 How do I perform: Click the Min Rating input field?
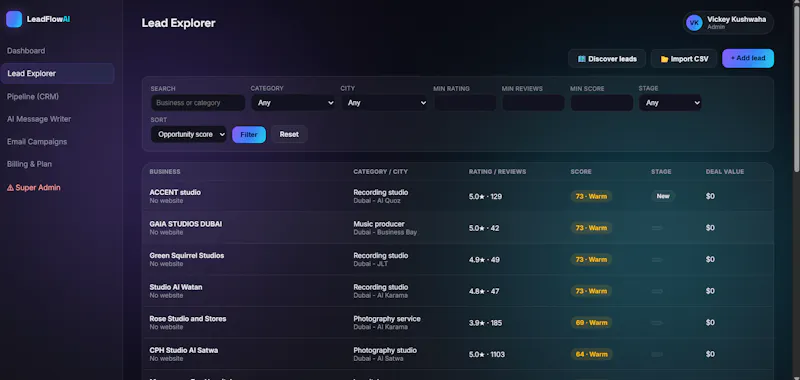click(x=465, y=103)
